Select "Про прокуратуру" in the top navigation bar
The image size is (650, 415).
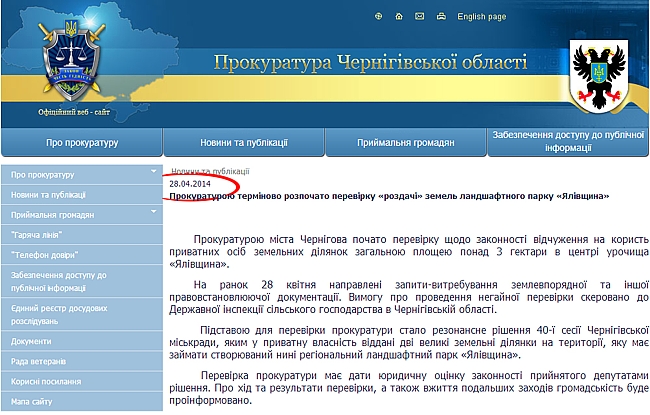click(x=82, y=143)
